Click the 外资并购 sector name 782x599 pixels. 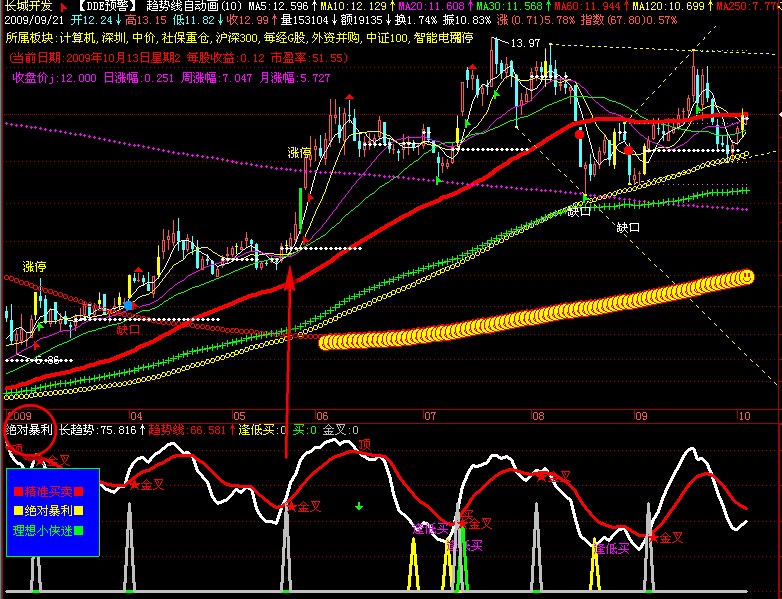click(x=337, y=38)
